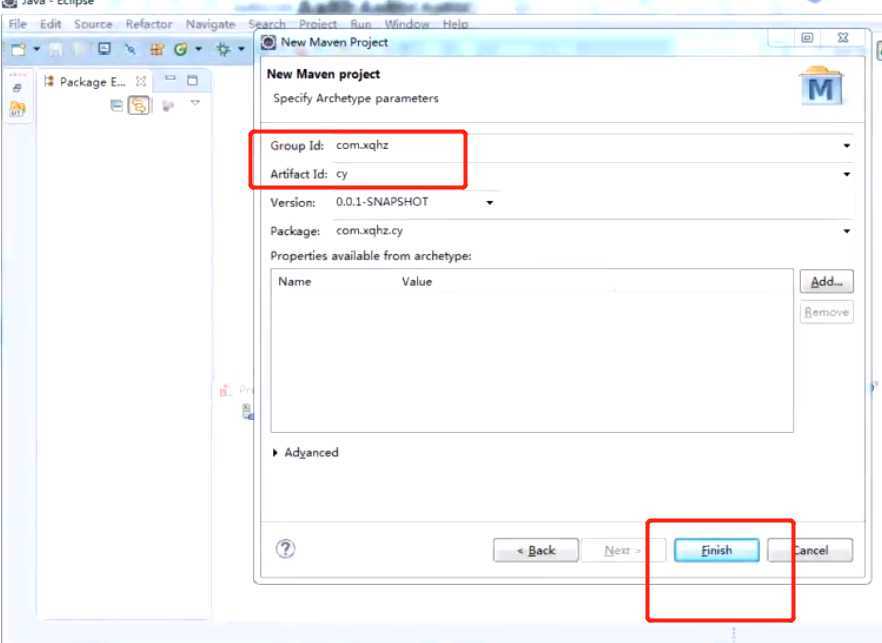Click the hierarchy folder icon in left trim

17,109
